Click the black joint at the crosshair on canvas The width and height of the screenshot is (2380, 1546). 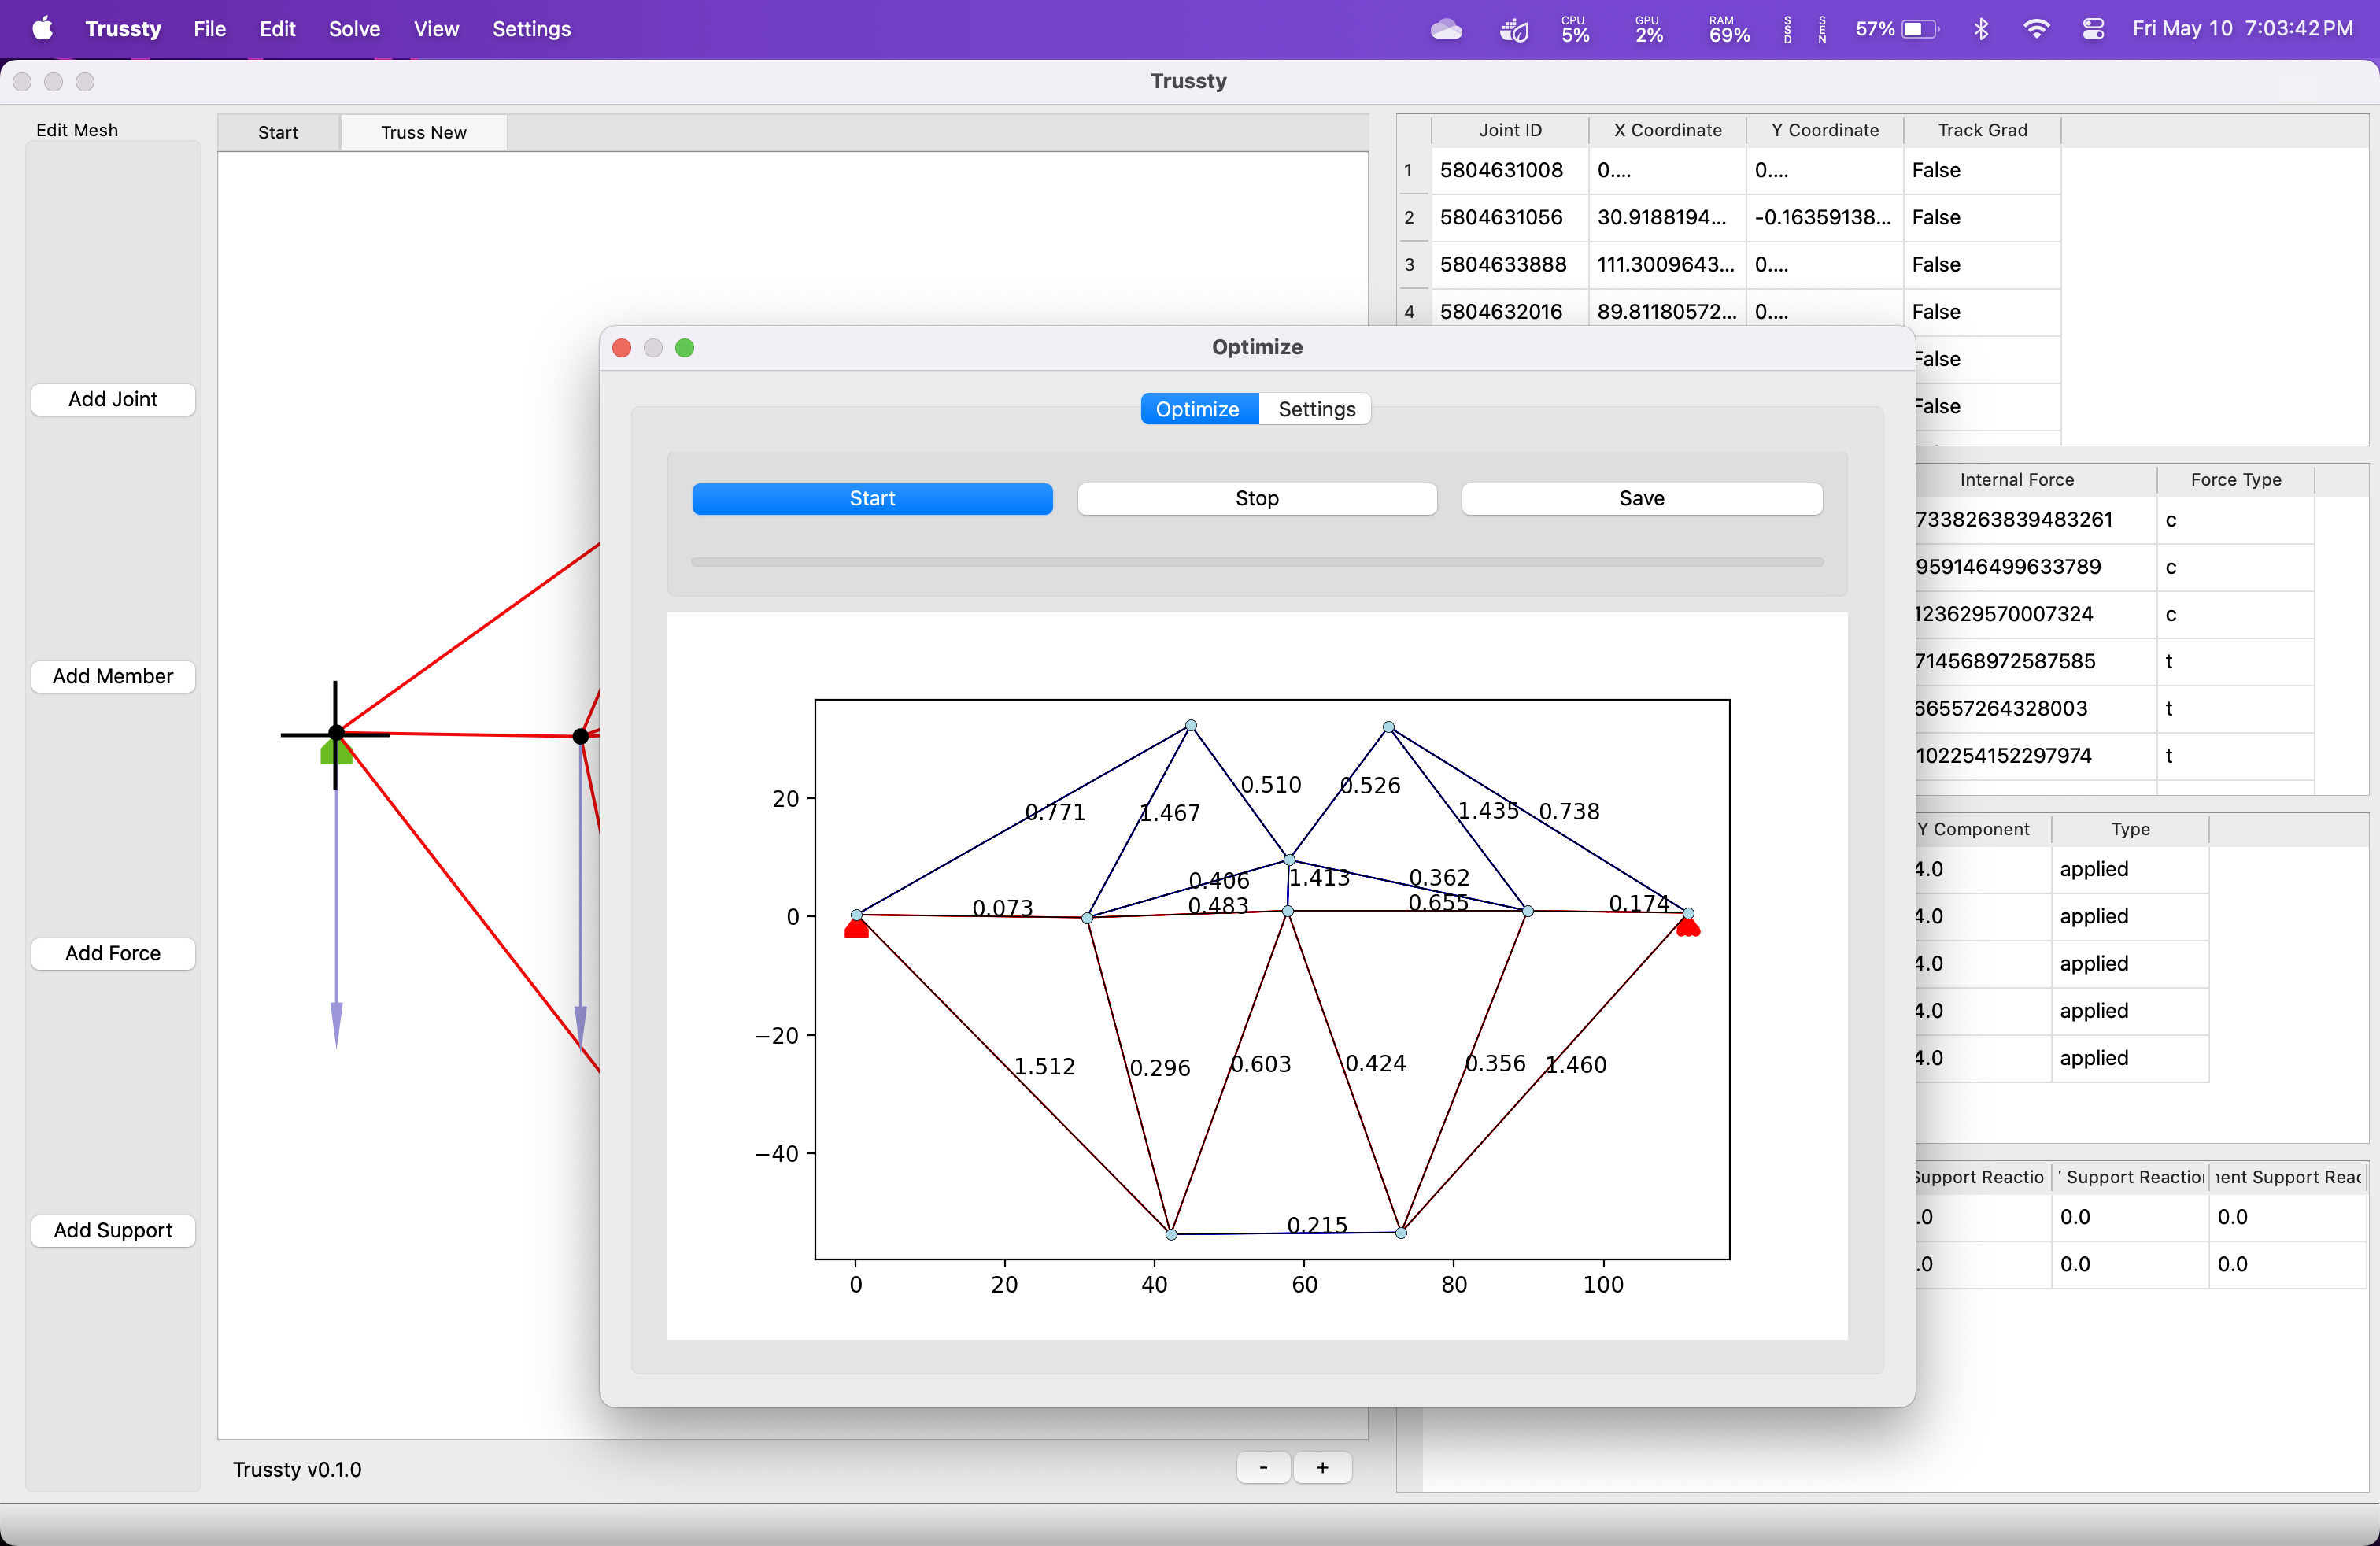(336, 733)
